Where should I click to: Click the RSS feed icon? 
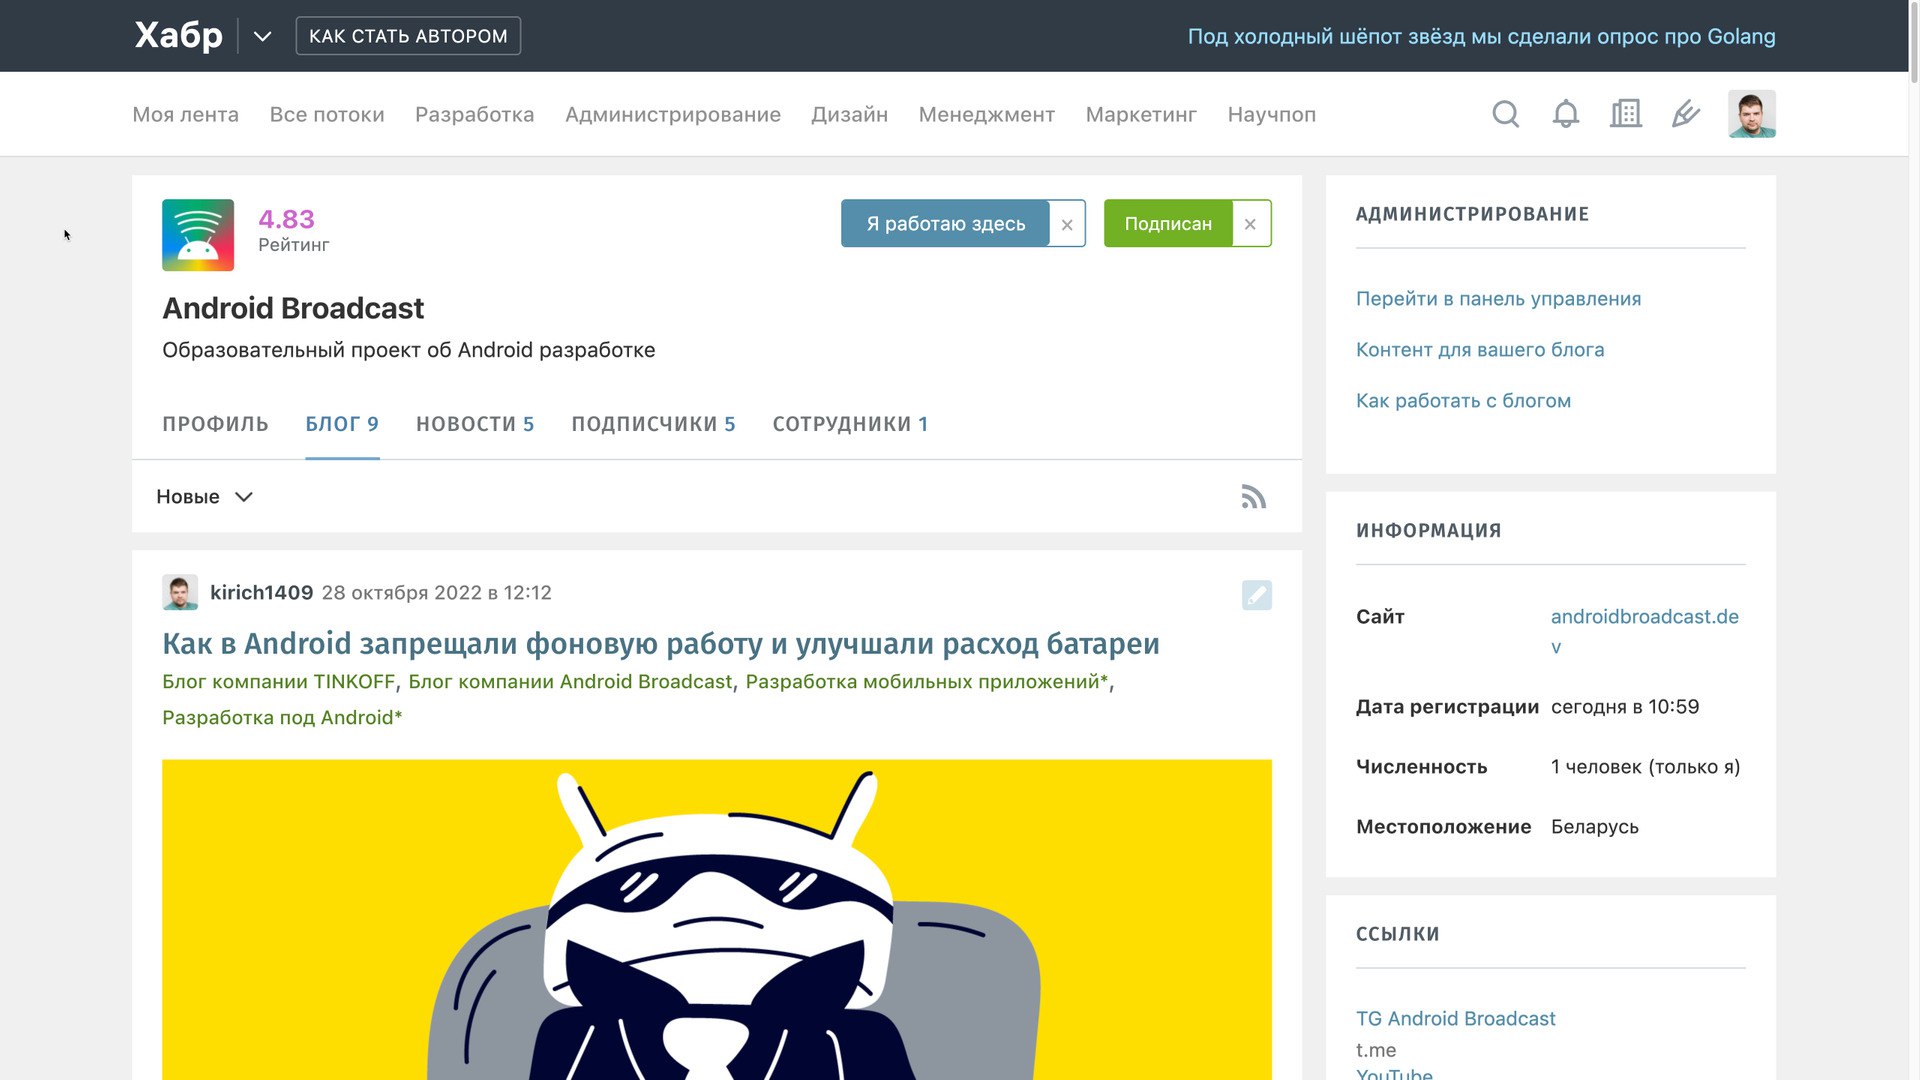pos(1253,497)
